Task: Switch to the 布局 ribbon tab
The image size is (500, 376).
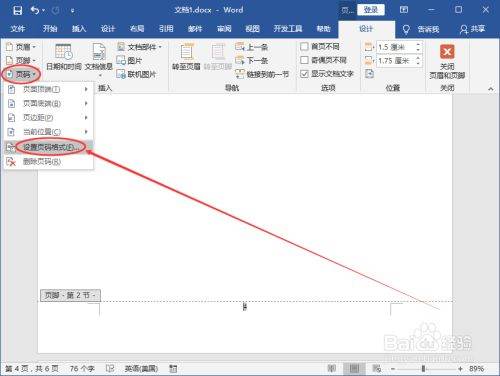Action: pyautogui.click(x=137, y=29)
